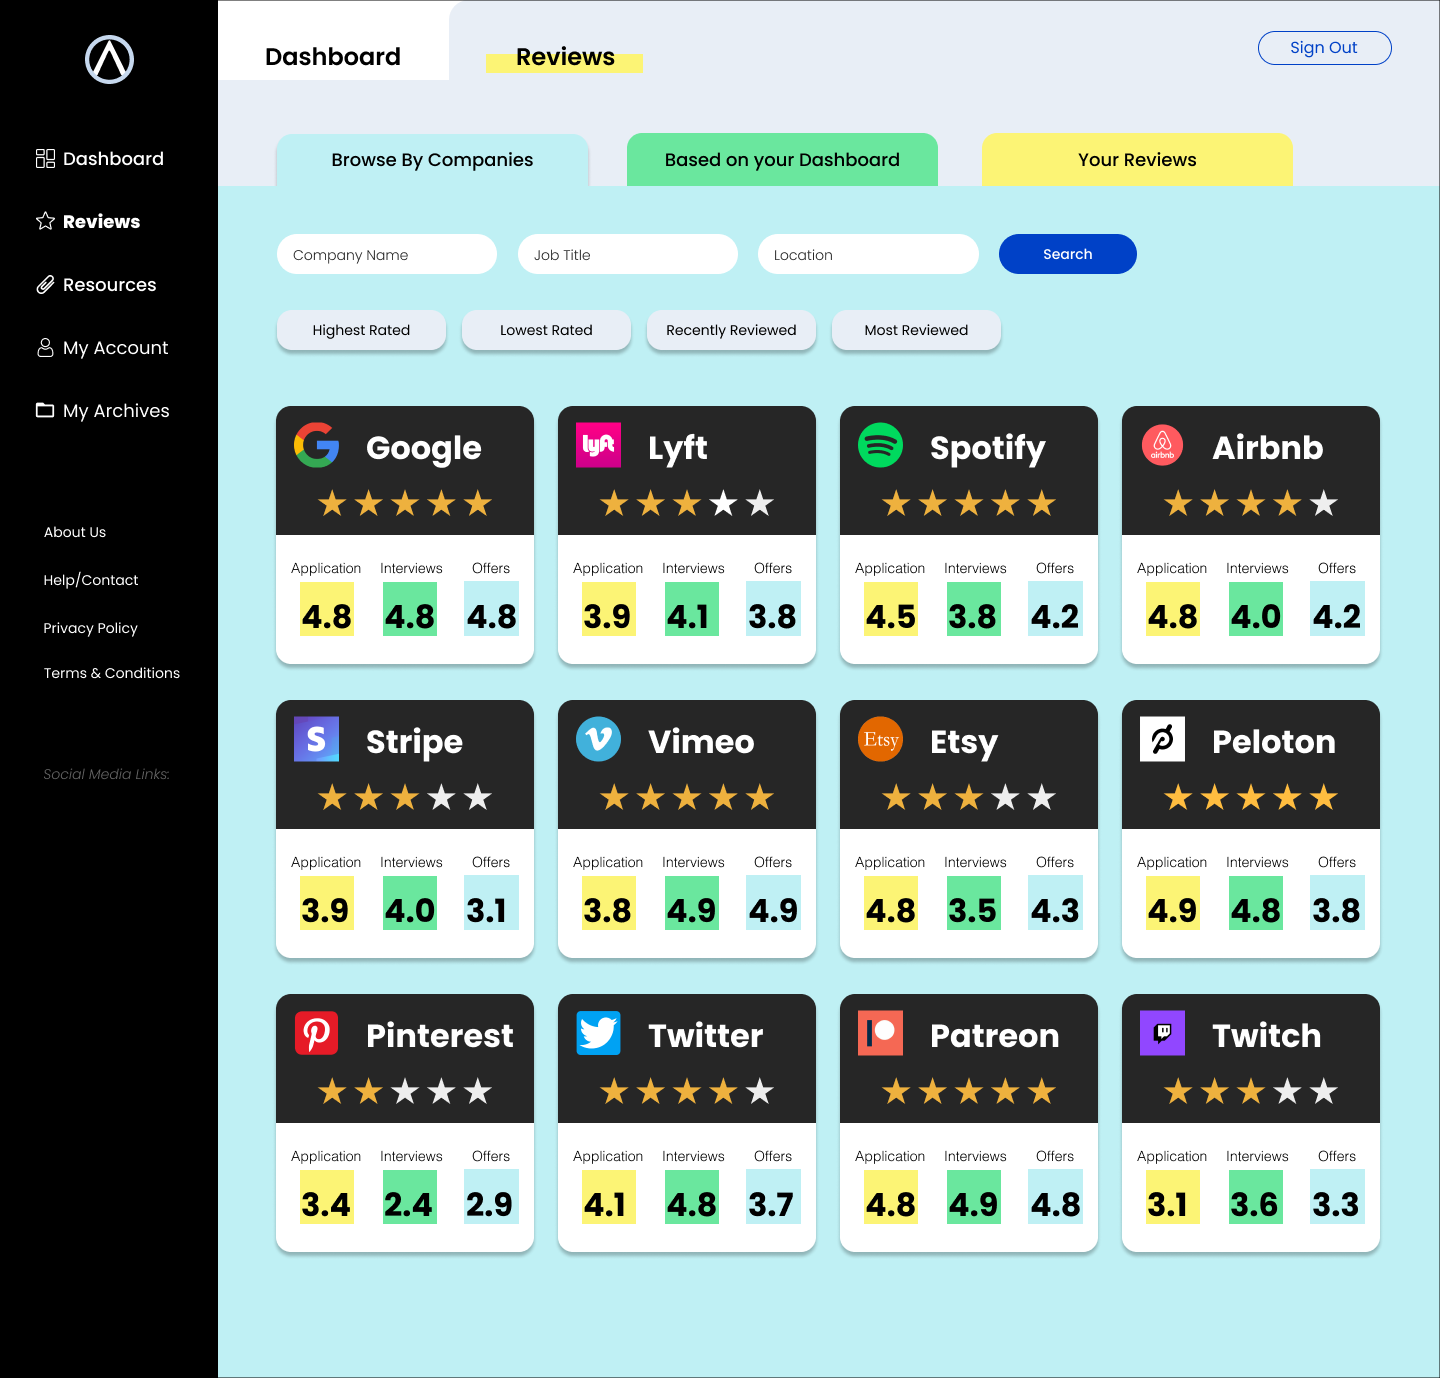The height and width of the screenshot is (1378, 1440).
Task: Open Resources in the sidebar menu
Action: tap(110, 285)
